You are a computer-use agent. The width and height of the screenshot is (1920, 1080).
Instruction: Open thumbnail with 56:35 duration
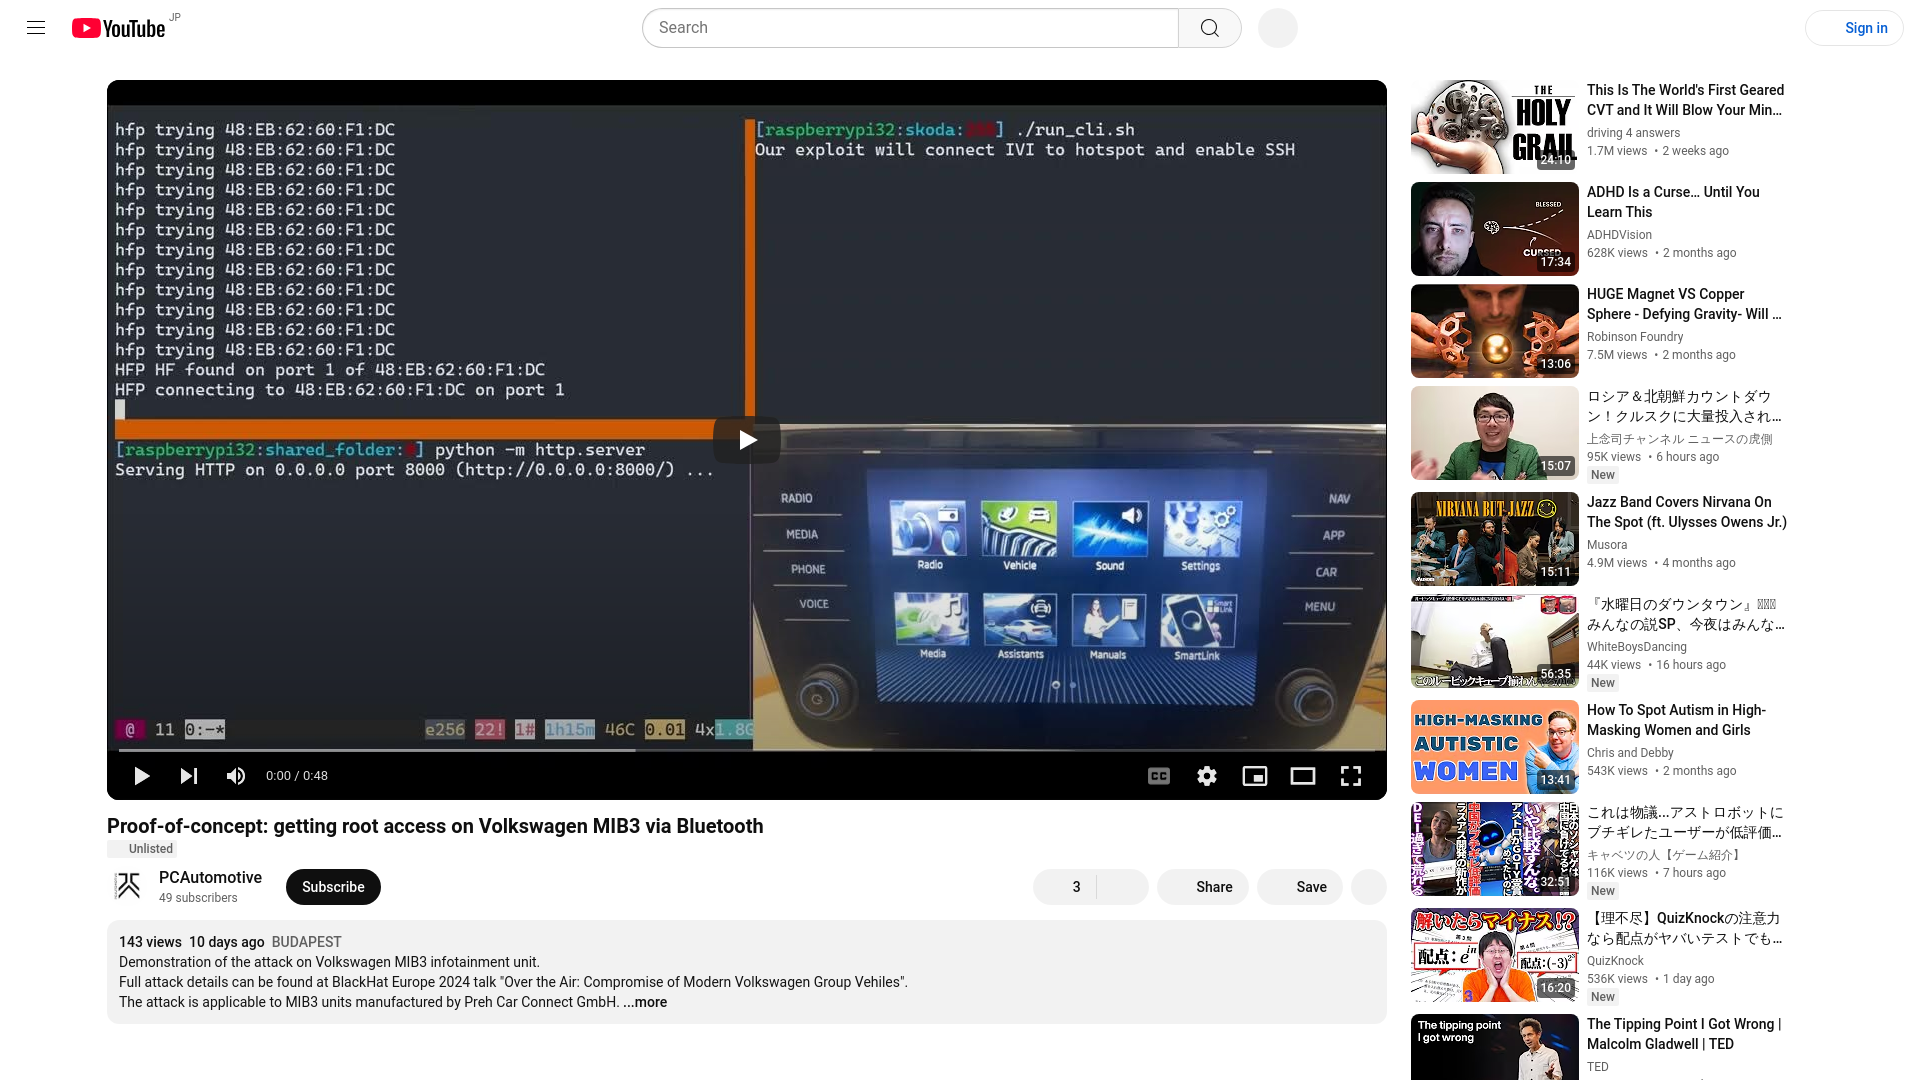[1495, 641]
